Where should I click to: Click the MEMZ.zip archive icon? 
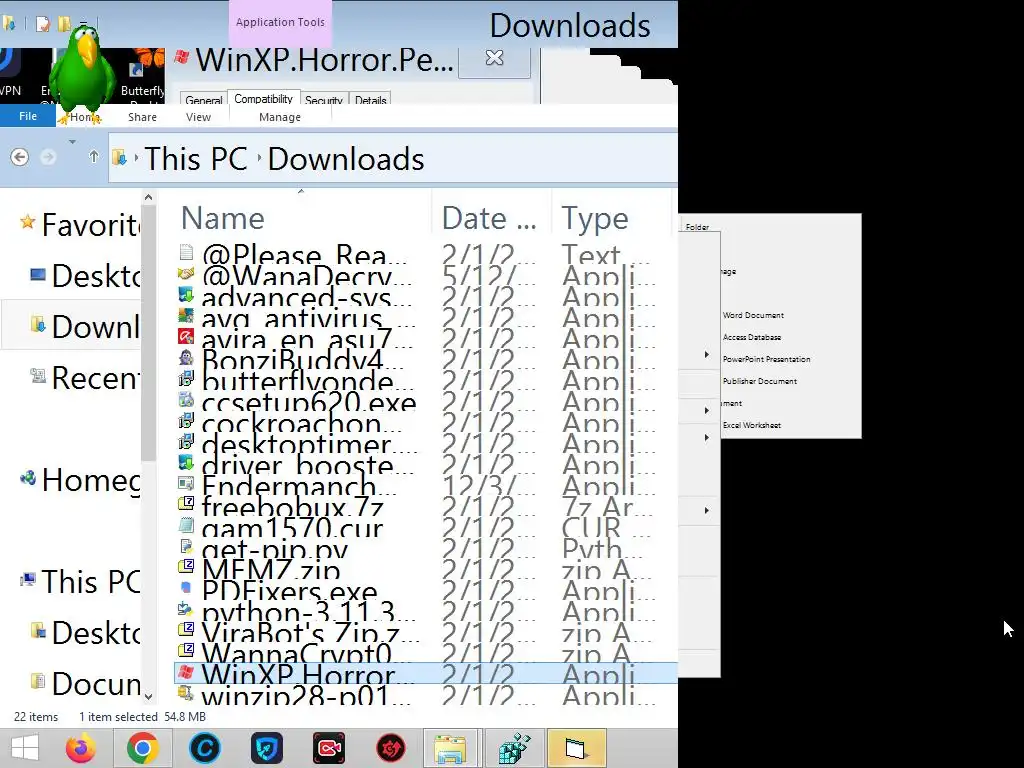(186, 566)
